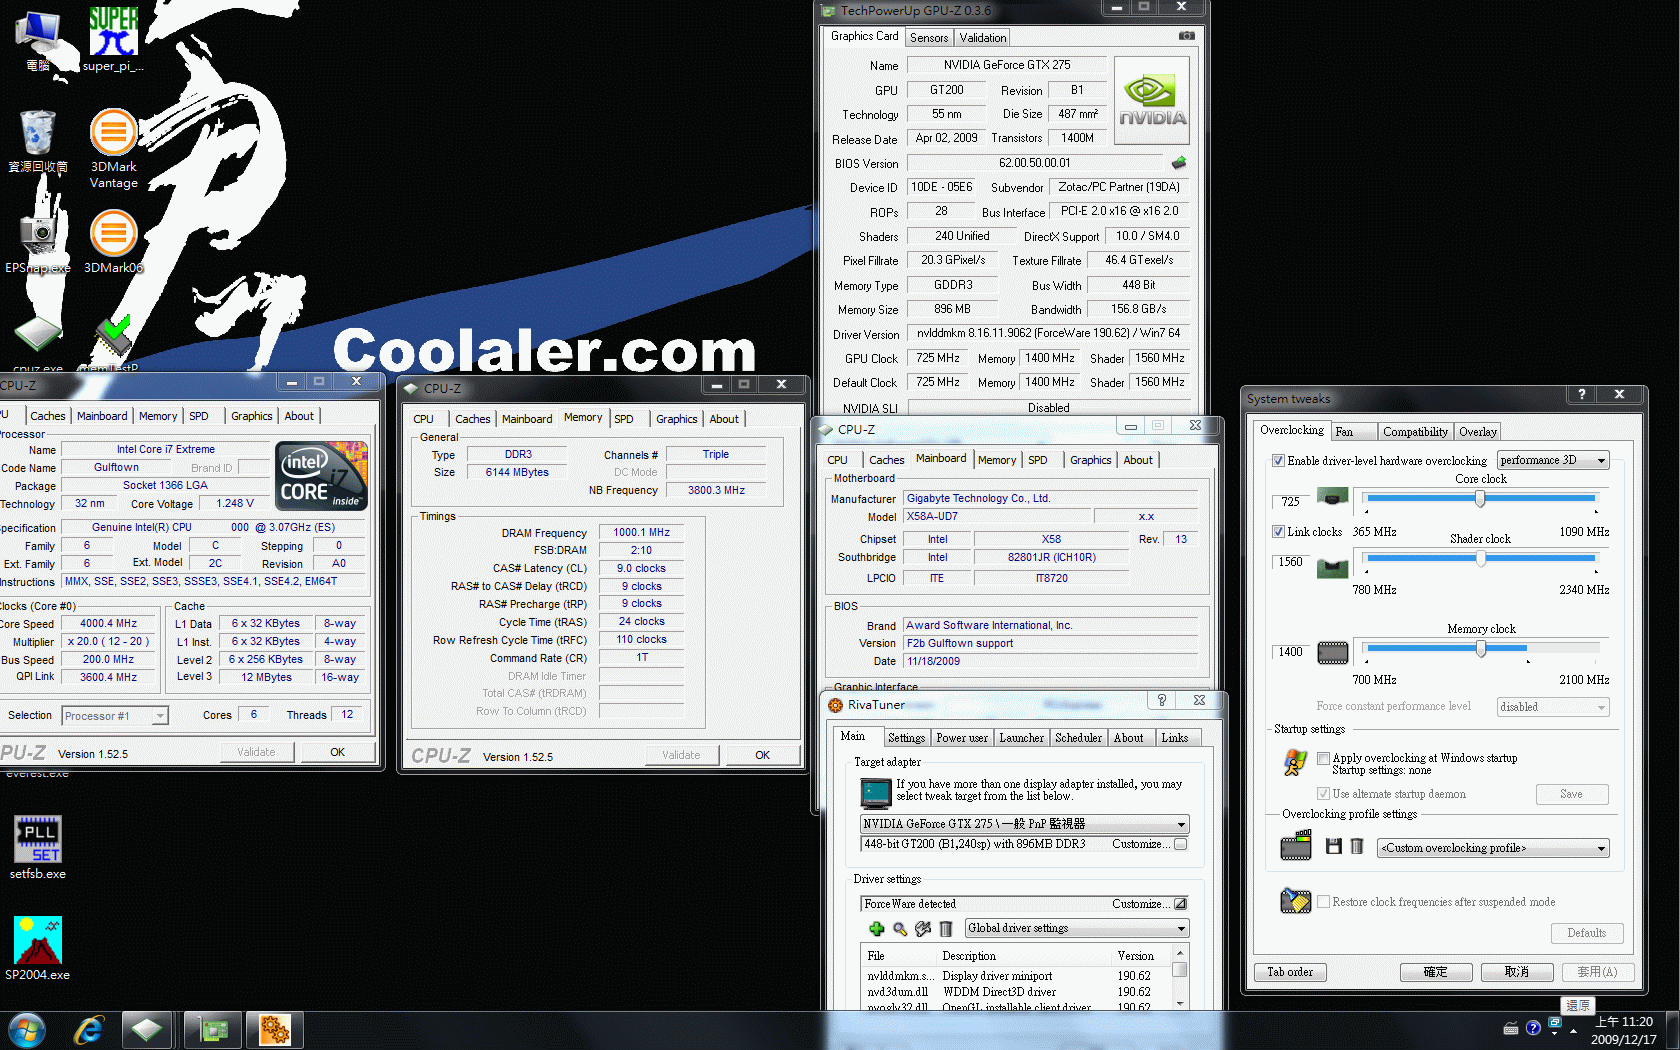Adjust the Core clock slider handle
1680x1050 pixels.
(x=1480, y=498)
